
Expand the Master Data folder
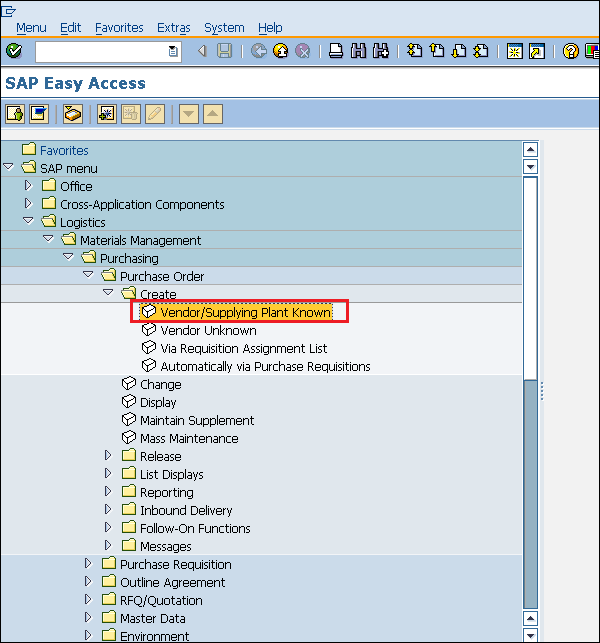(x=88, y=617)
